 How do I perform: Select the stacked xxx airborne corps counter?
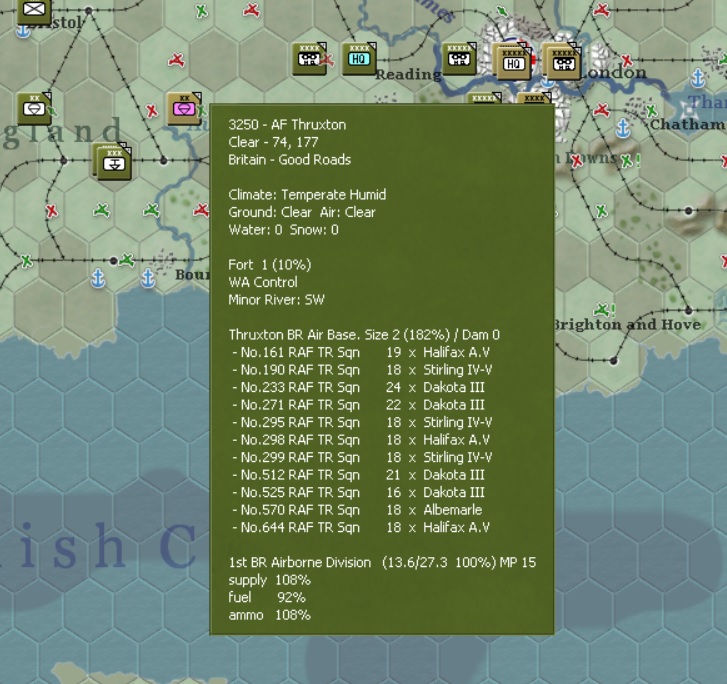click(x=112, y=161)
